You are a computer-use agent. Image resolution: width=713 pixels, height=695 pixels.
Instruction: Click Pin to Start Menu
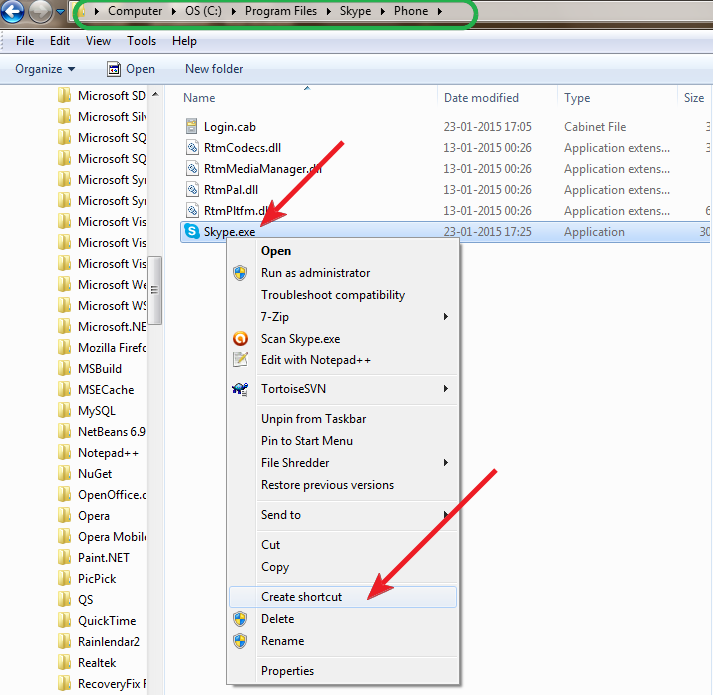(343, 441)
